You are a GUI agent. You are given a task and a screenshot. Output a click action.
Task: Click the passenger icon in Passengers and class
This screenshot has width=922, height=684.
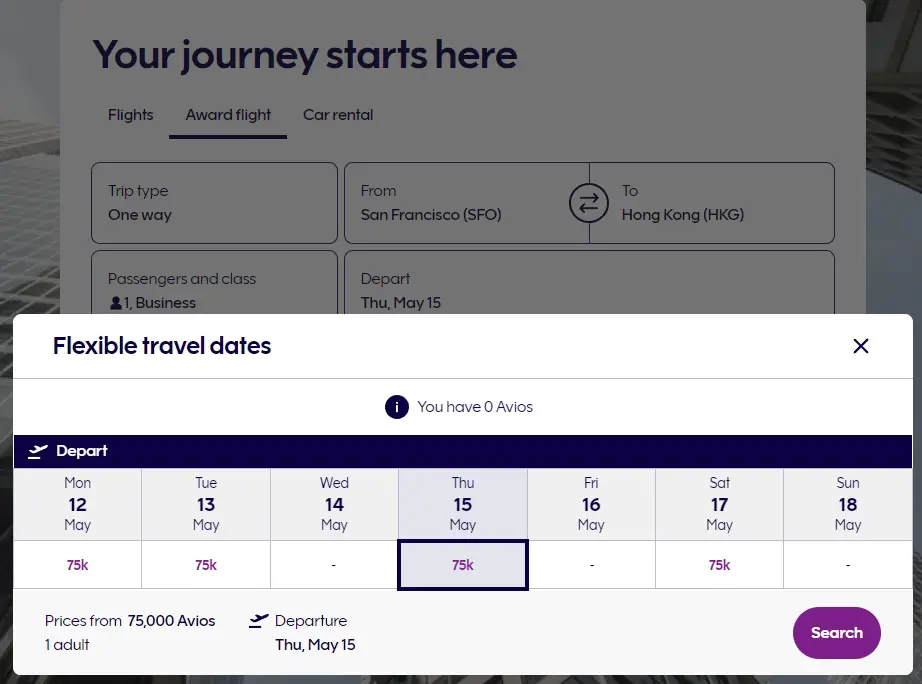(115, 303)
